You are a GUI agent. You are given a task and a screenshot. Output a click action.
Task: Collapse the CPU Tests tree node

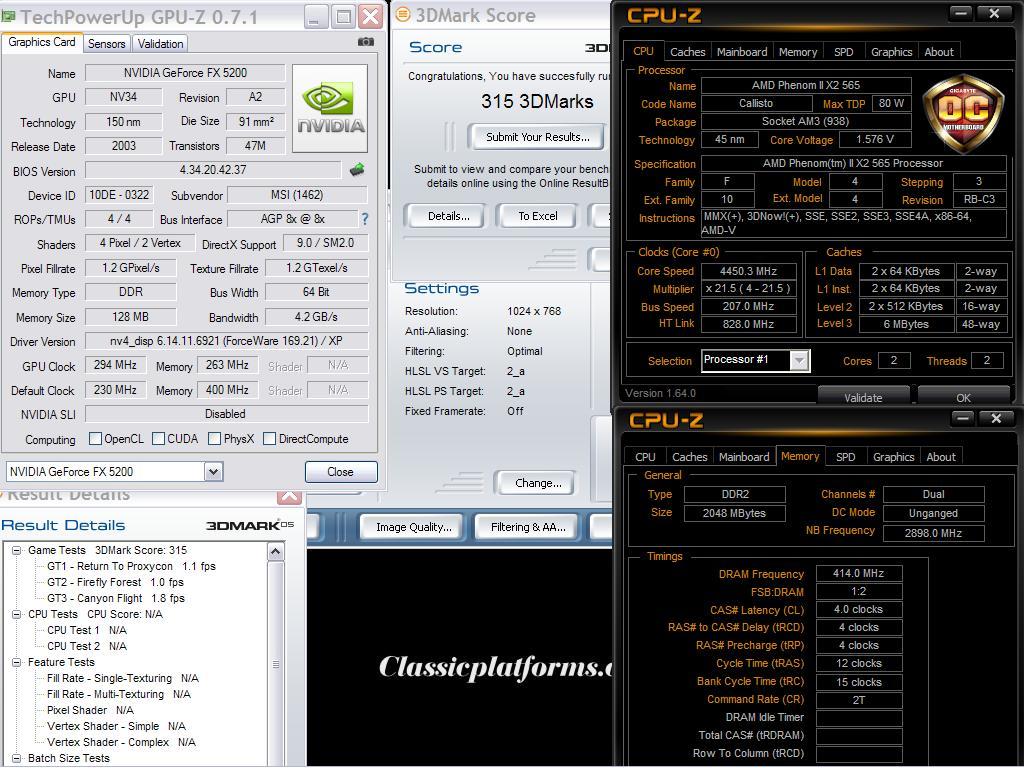[x=17, y=615]
